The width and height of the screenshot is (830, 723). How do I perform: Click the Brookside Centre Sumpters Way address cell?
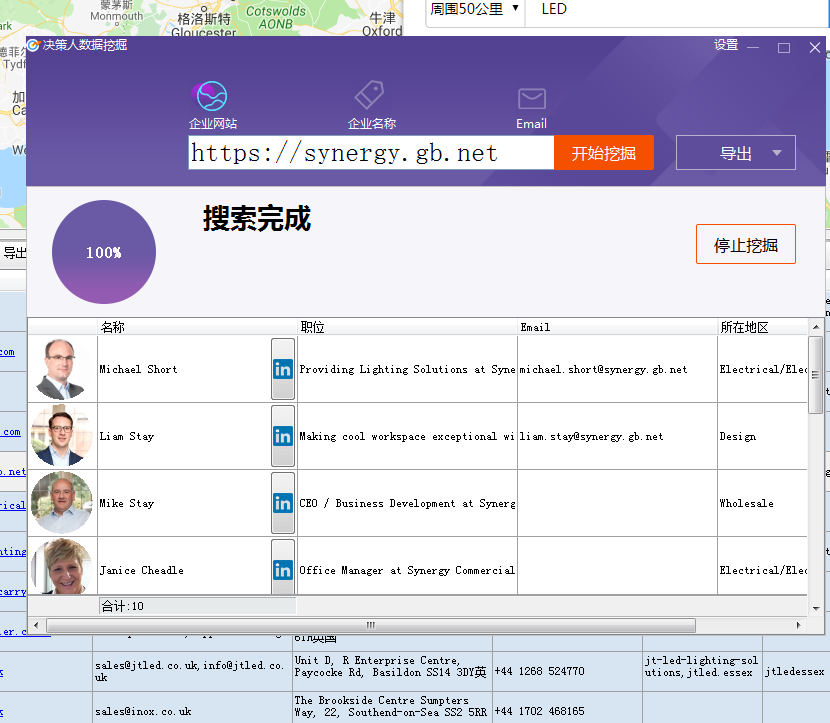tap(392, 707)
